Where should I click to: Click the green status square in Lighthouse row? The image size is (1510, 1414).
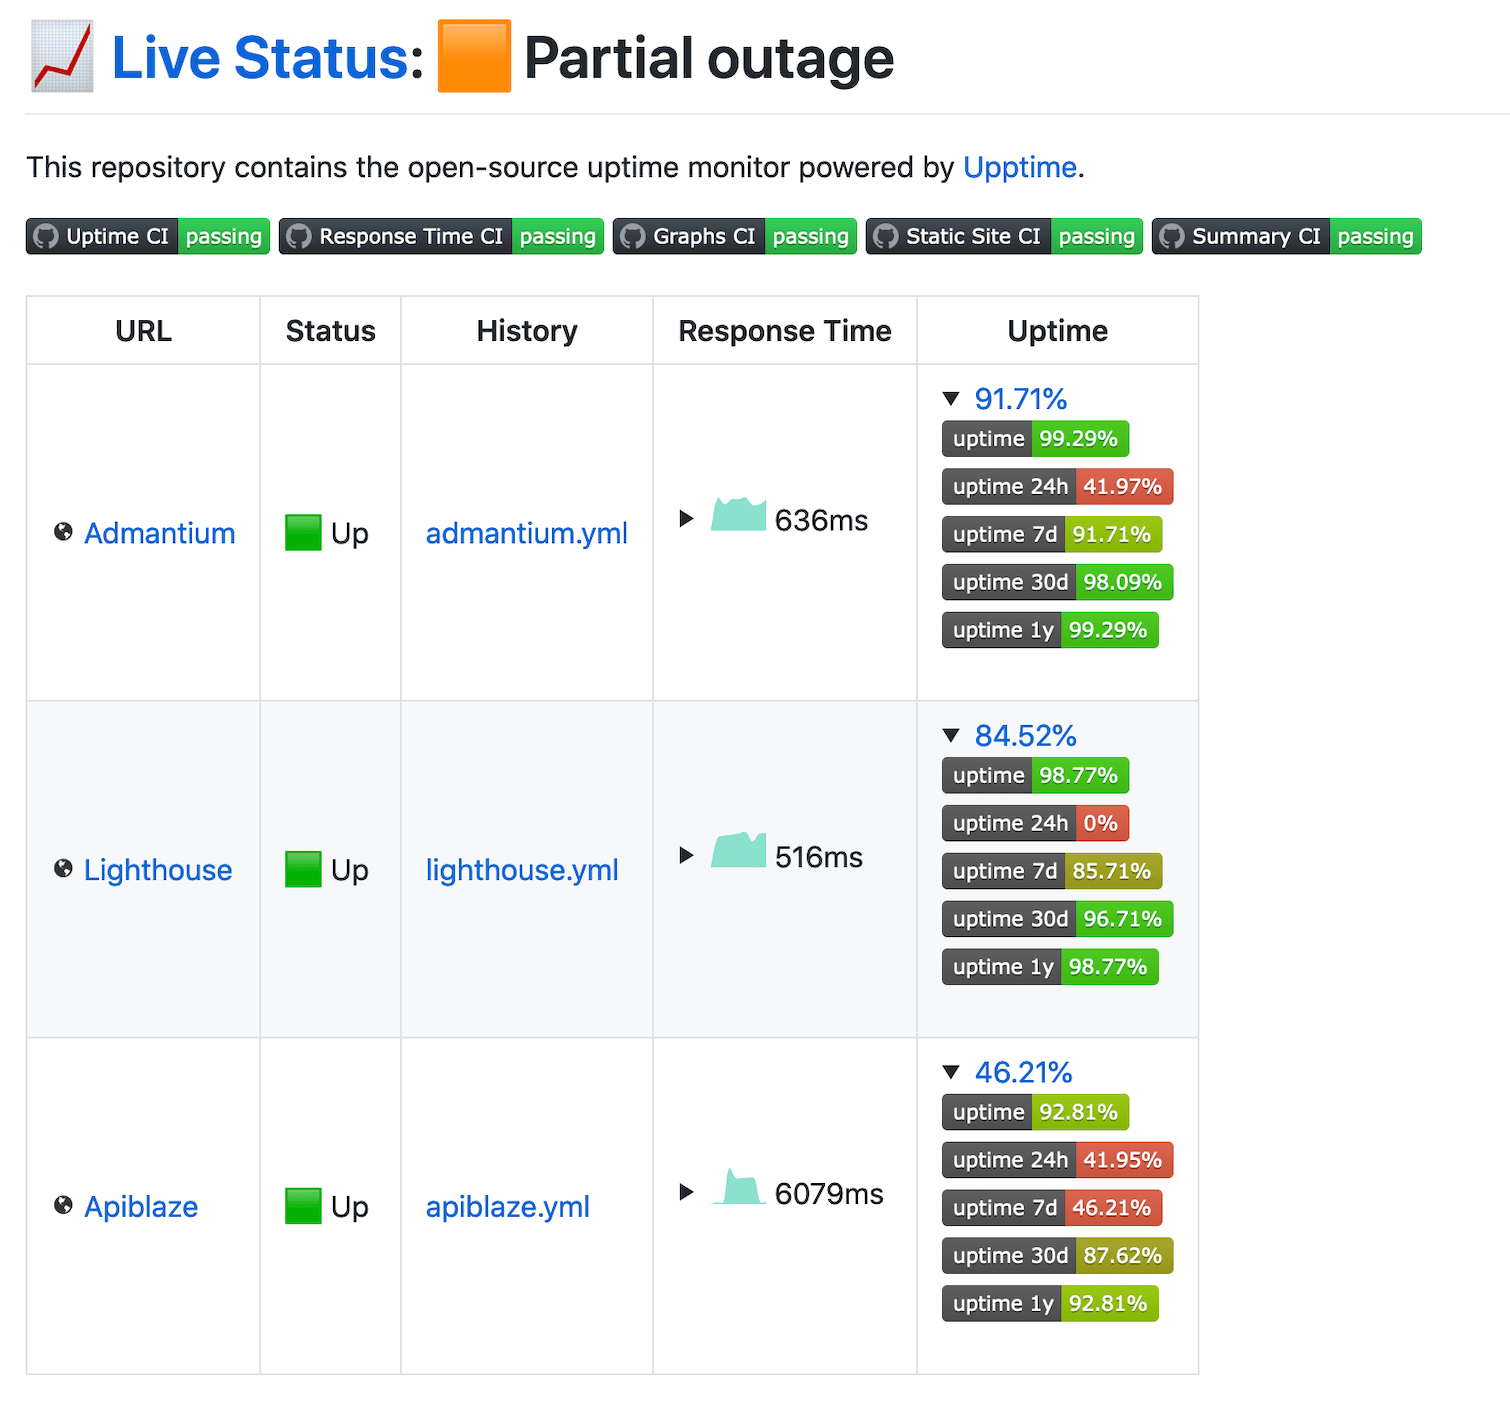(x=303, y=869)
